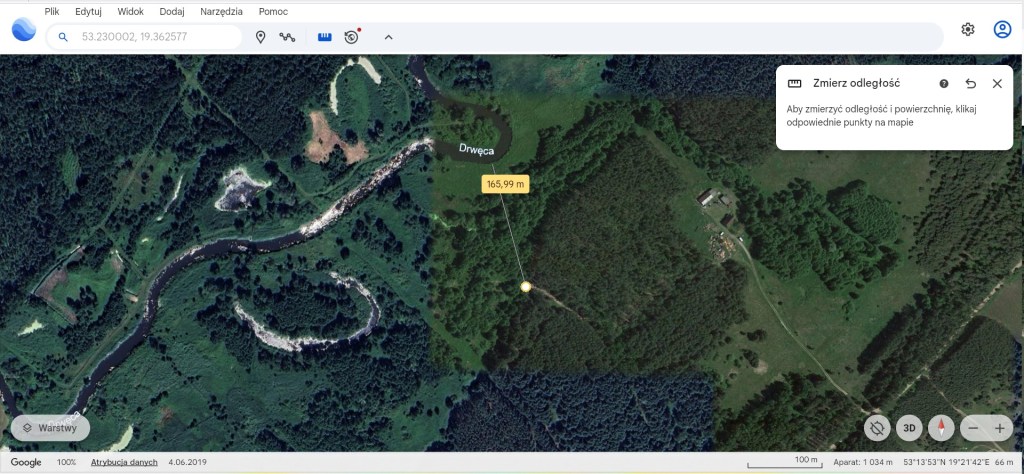The image size is (1024, 474).
Task: Zoom in with the plus button
Action: [x=999, y=428]
